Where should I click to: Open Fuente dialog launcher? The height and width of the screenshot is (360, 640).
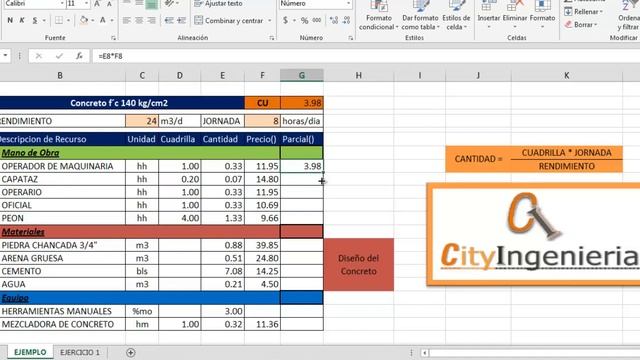pos(113,38)
